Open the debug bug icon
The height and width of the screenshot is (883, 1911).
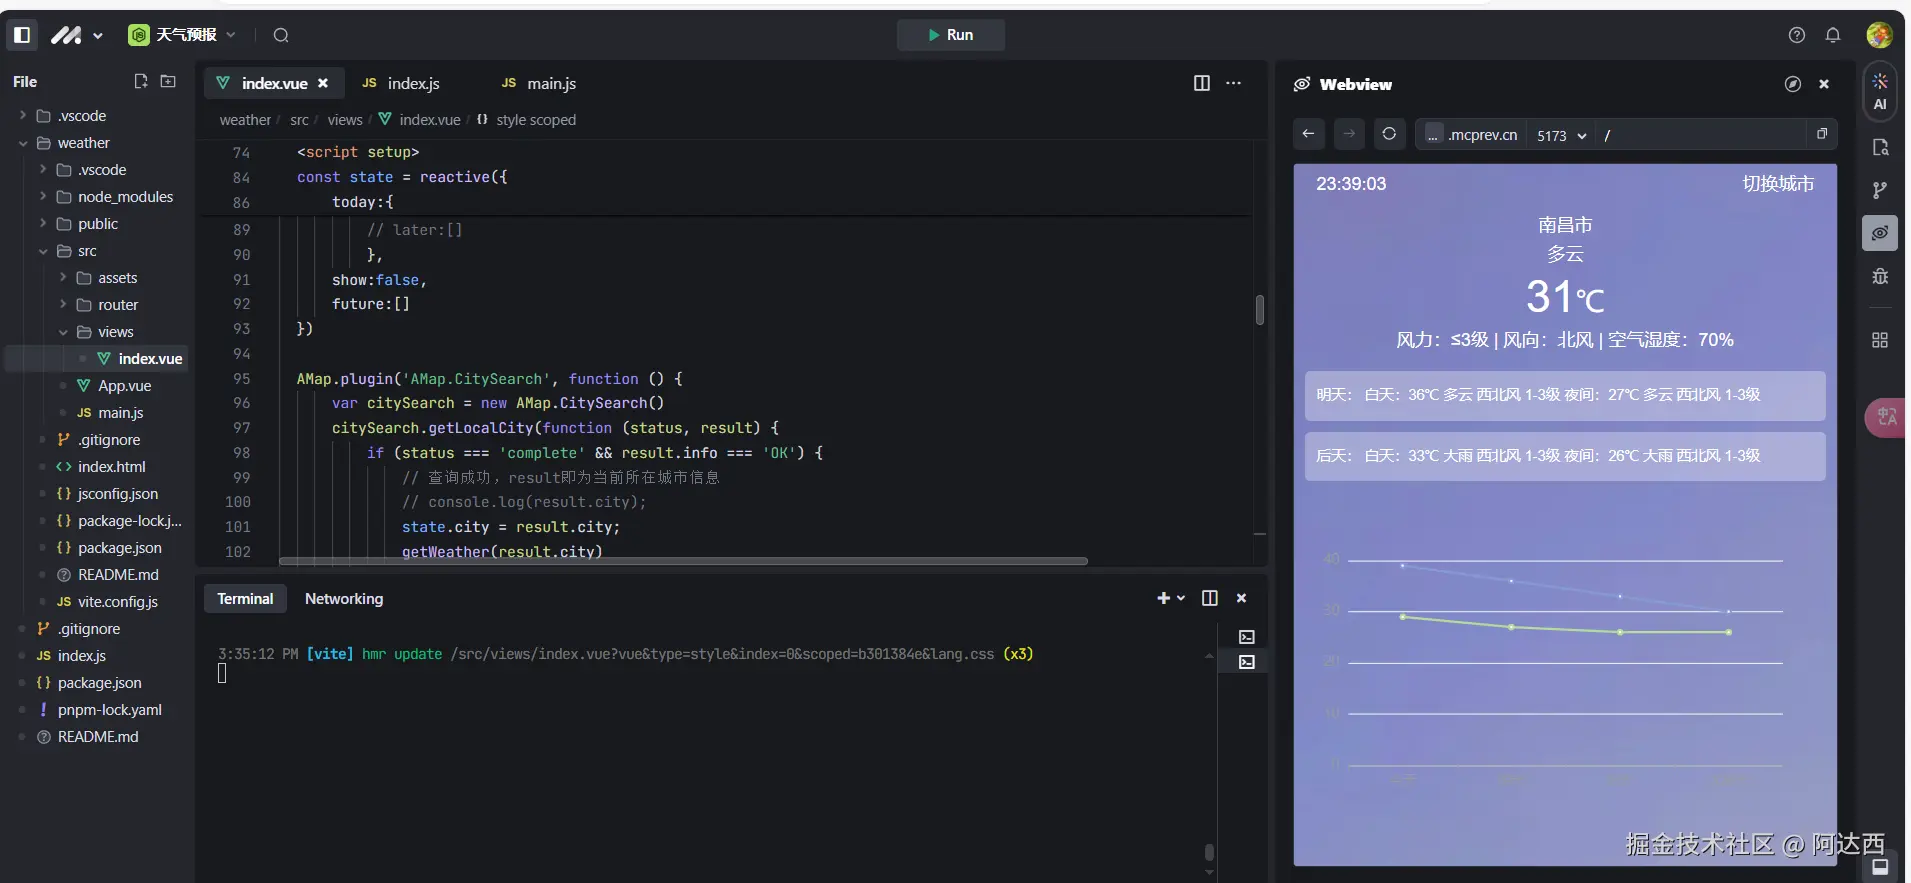pos(1880,276)
